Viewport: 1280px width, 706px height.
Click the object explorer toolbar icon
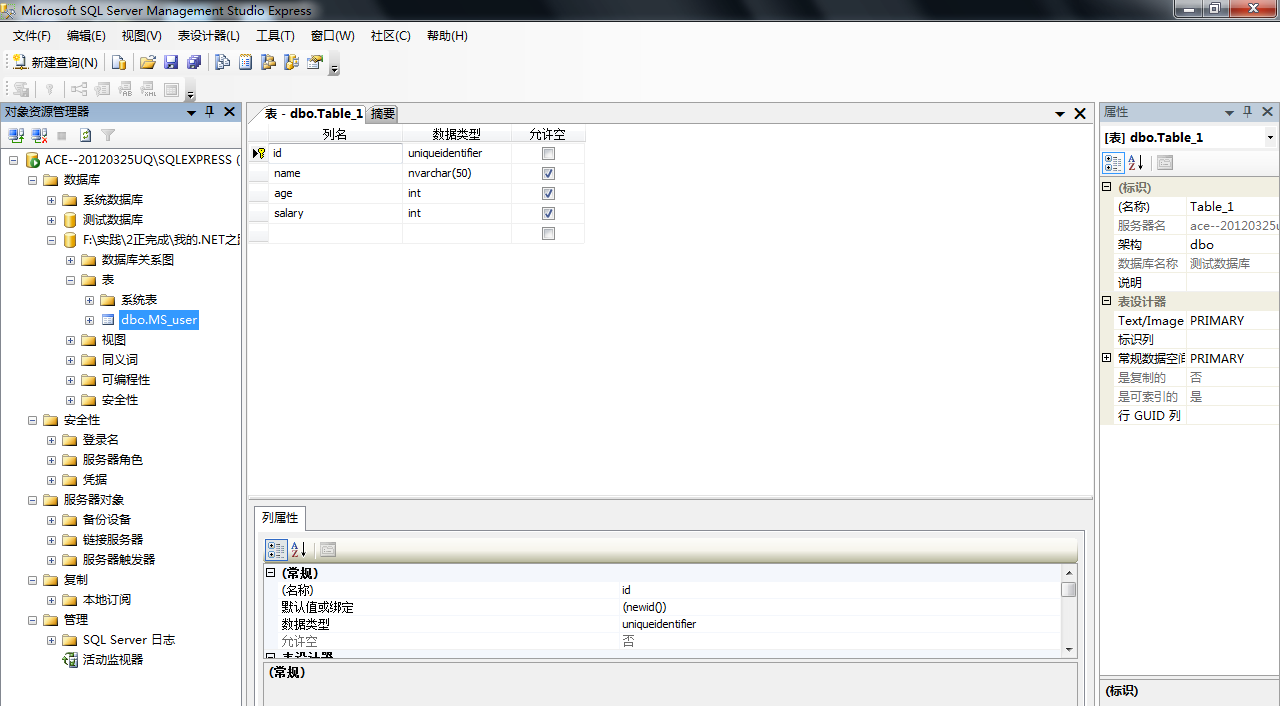click(268, 62)
